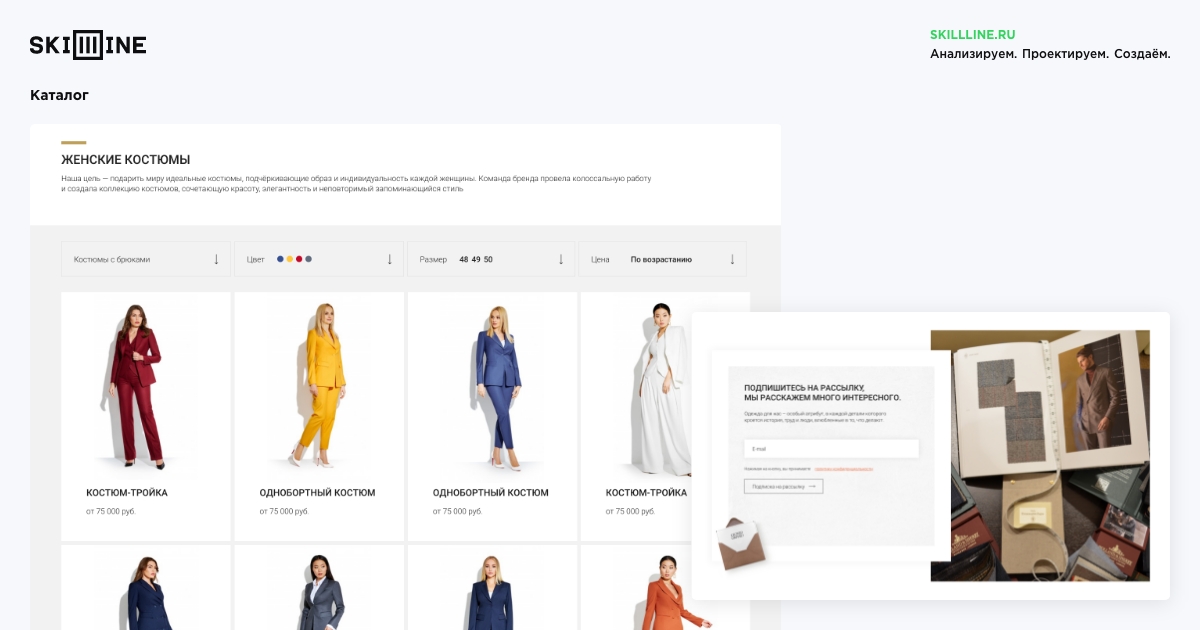Click price under the yellow suit

(x=284, y=512)
